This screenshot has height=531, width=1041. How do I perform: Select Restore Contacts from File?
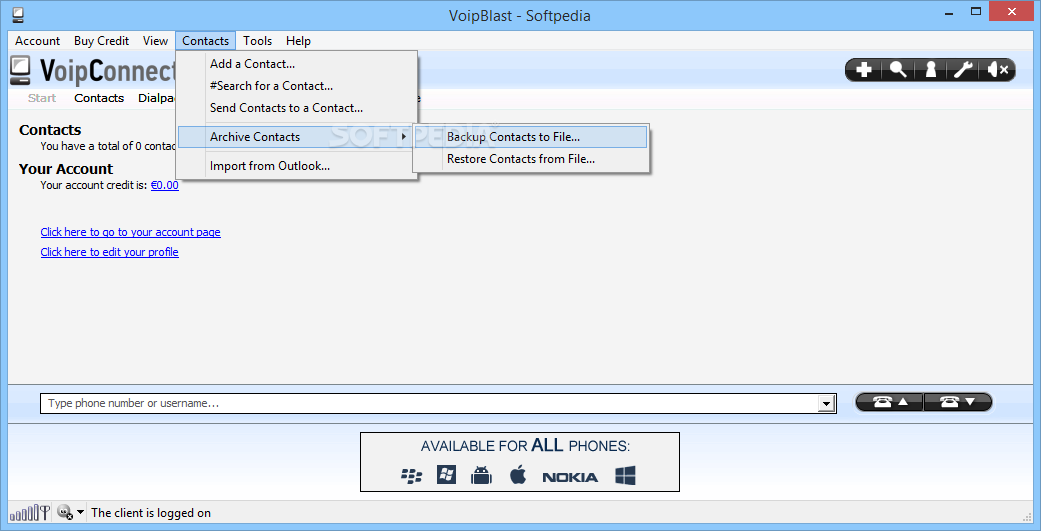coord(530,159)
